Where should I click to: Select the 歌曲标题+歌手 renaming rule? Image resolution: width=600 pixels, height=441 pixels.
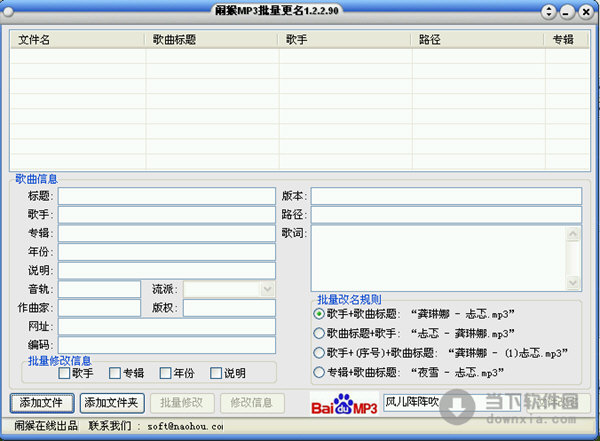(x=319, y=333)
